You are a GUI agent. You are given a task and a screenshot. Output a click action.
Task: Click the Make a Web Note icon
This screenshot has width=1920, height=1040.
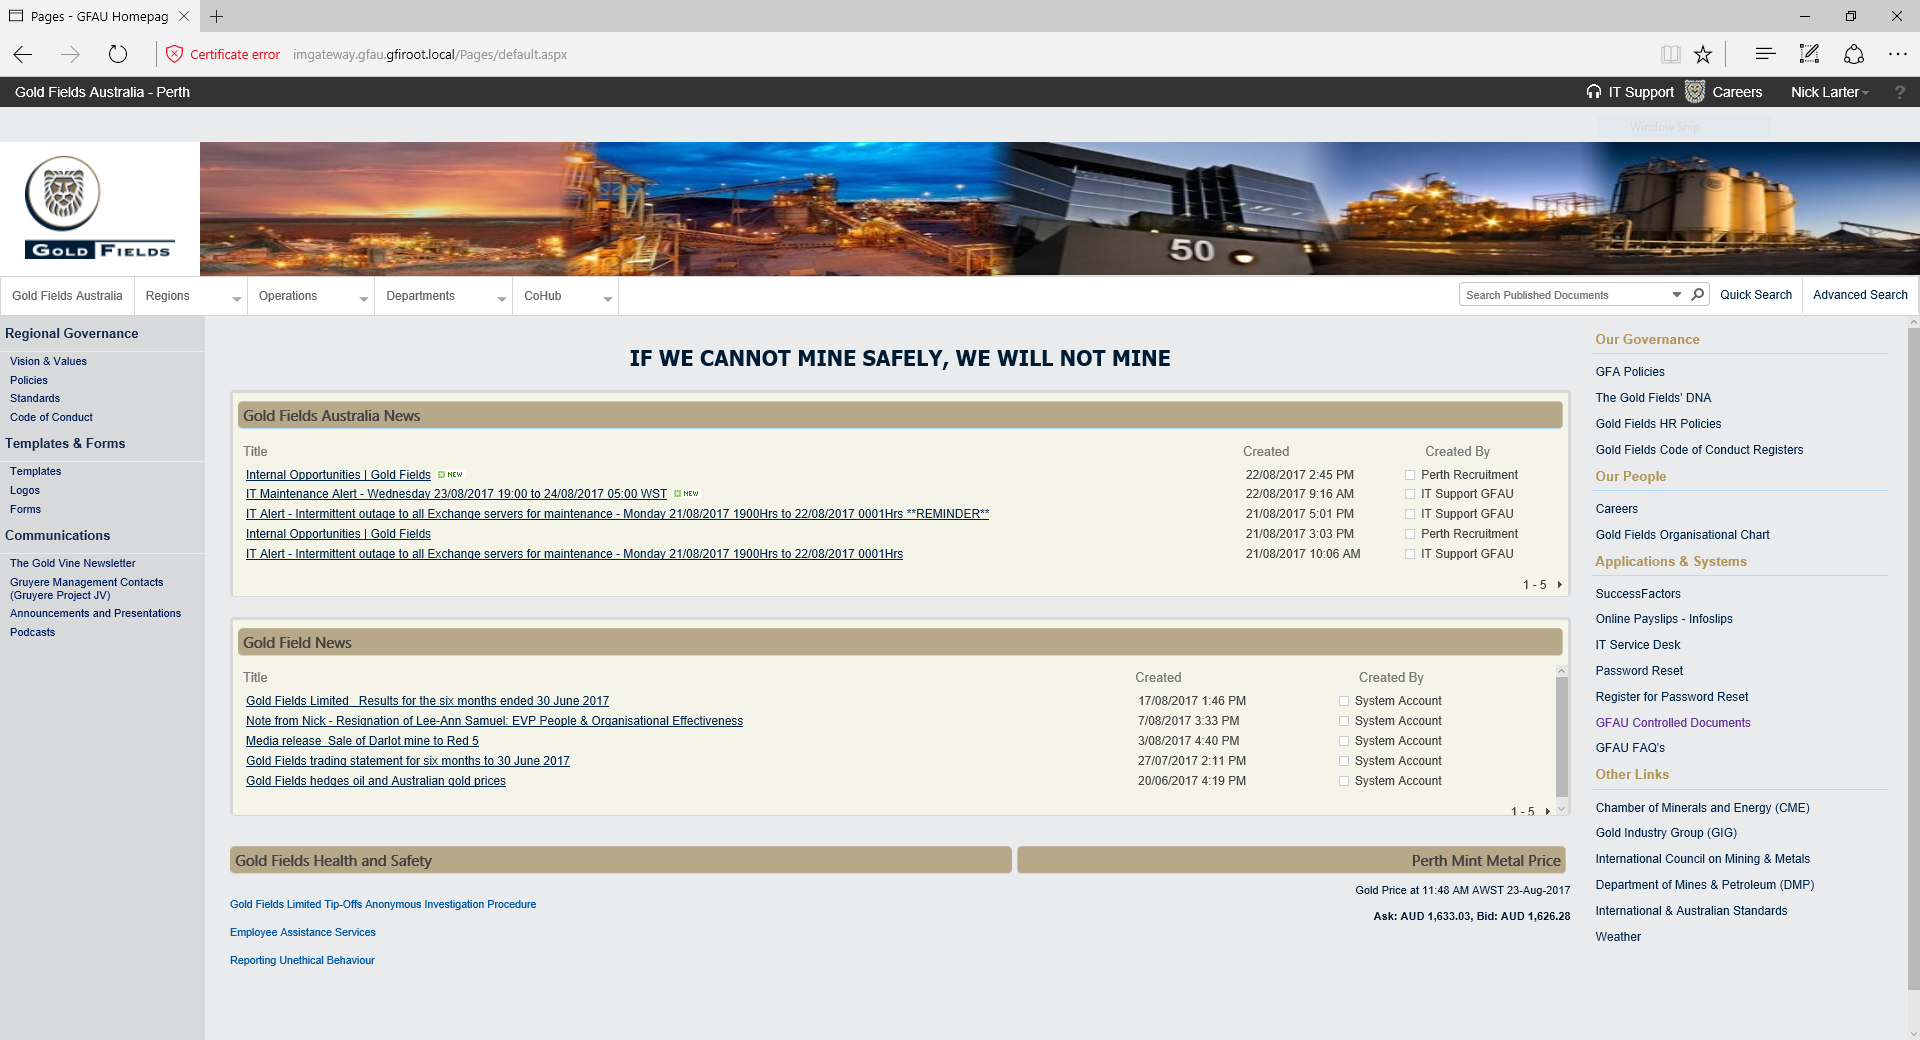click(1809, 54)
